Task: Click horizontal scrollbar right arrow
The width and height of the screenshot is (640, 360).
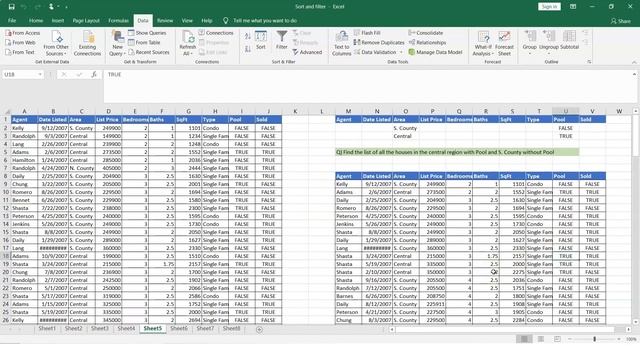Action: tap(628, 329)
